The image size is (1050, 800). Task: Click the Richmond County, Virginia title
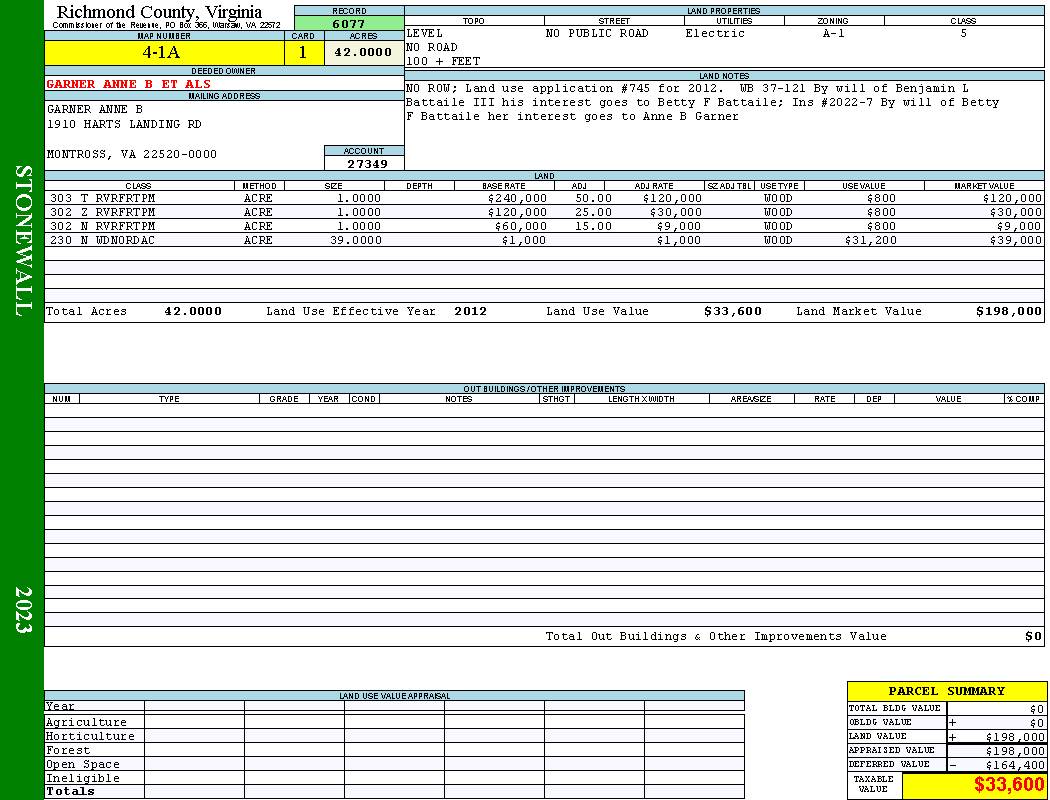tap(159, 12)
